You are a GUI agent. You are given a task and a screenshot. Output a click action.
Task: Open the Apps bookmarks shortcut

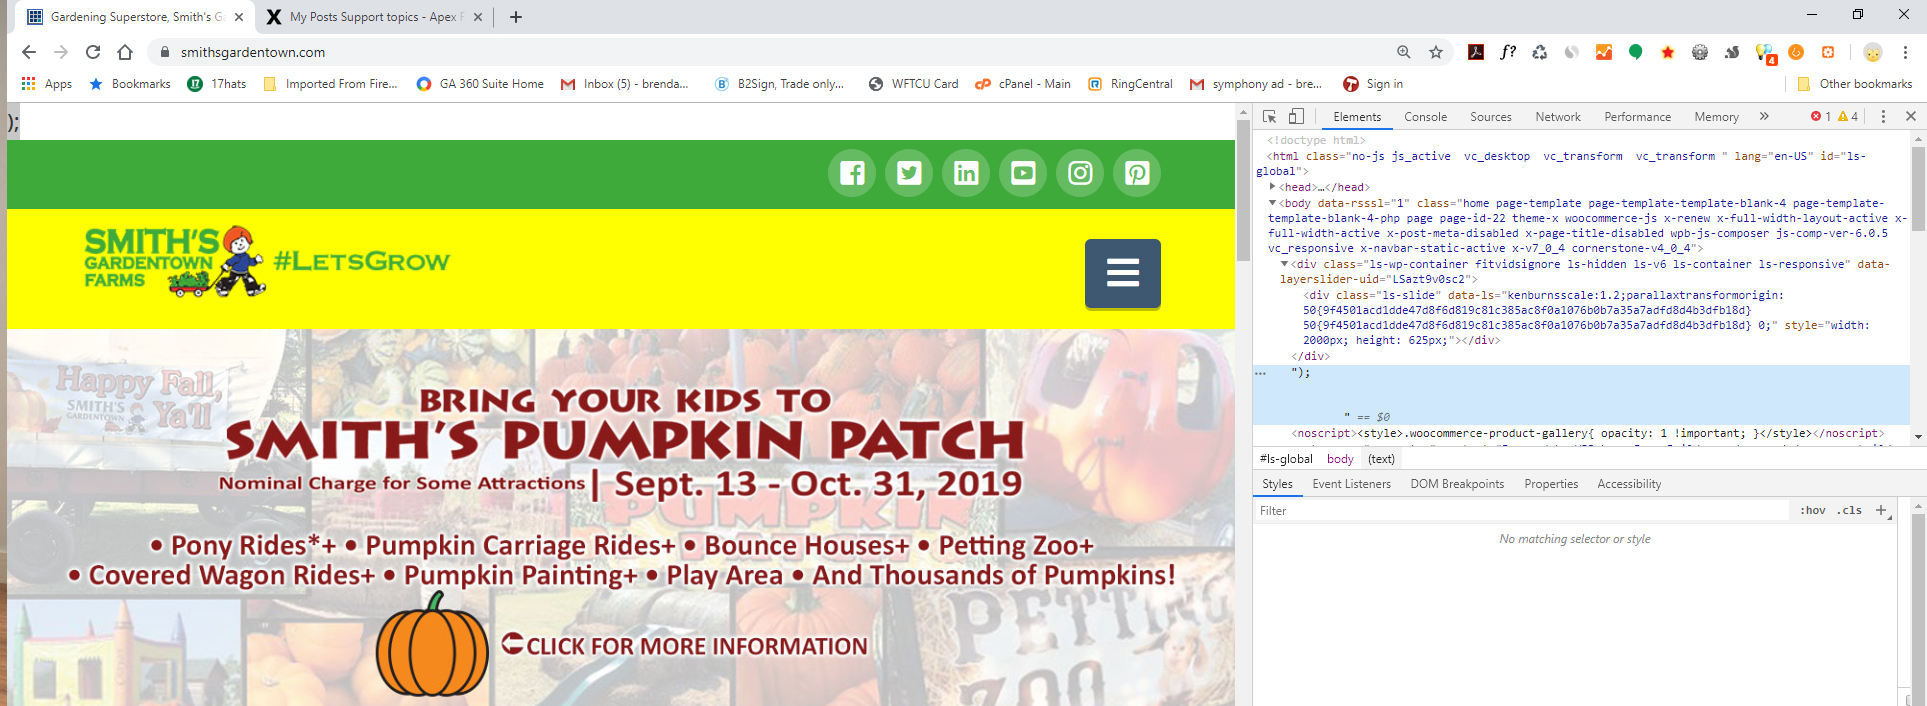[47, 84]
